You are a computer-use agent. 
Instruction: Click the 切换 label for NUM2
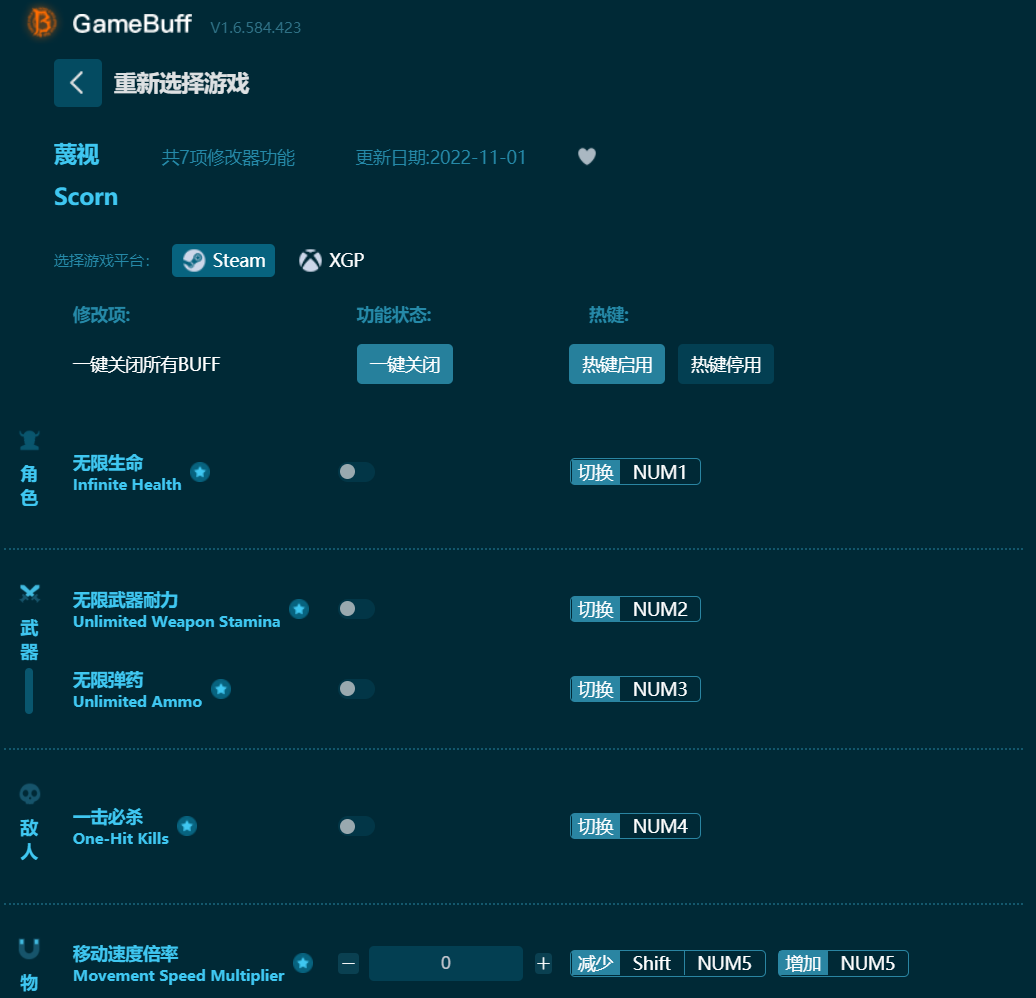coord(595,609)
